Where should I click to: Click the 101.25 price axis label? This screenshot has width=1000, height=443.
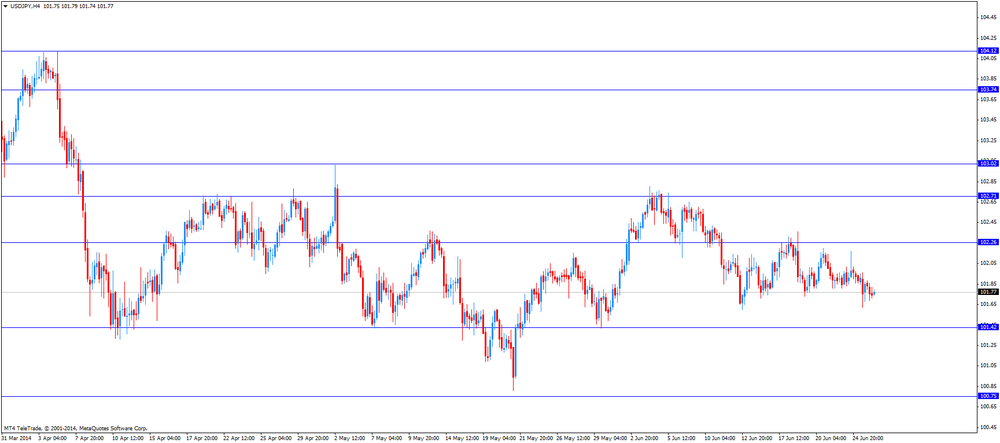988,344
